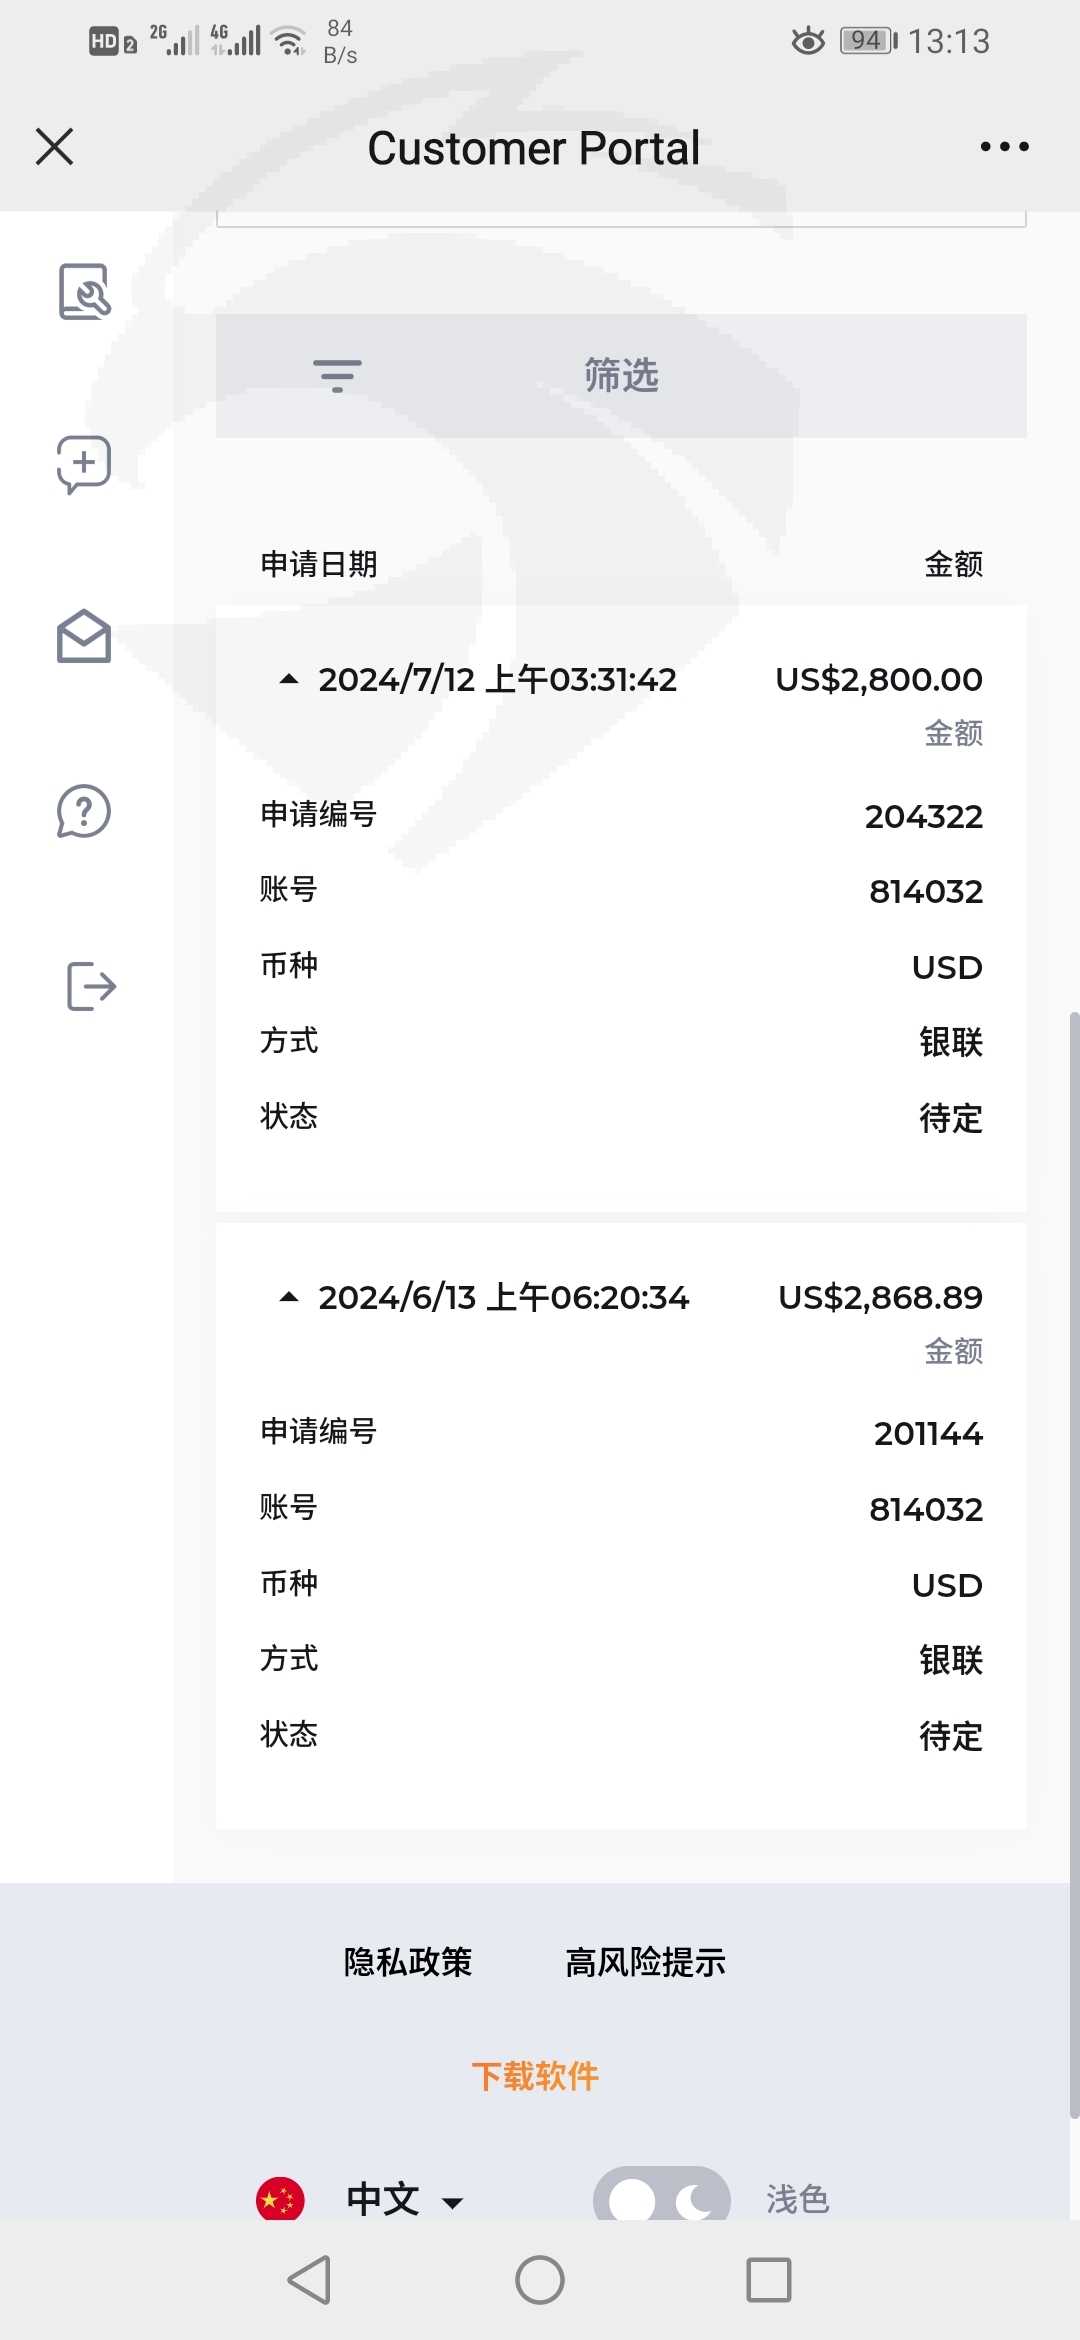
Task: Open the 中文 language dropdown
Action: pos(405,2199)
